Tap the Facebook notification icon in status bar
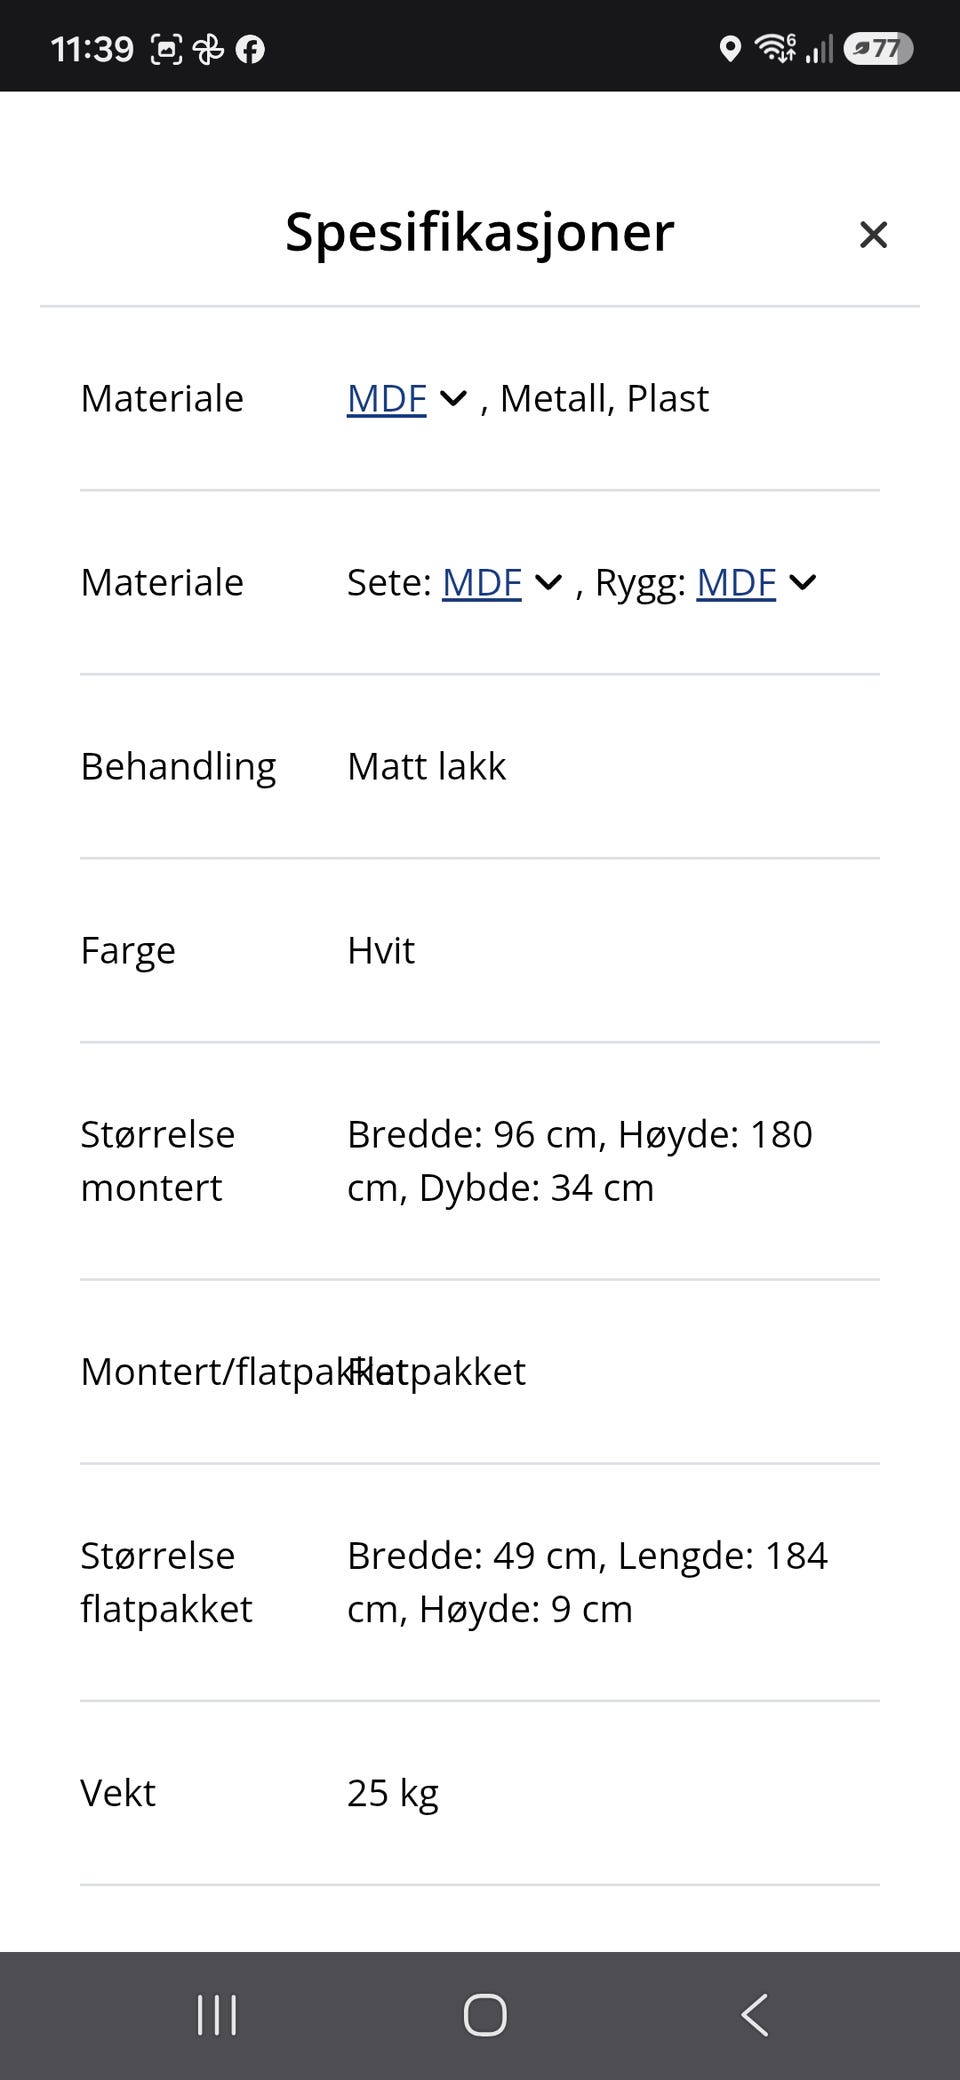This screenshot has height=2080, width=960. tap(250, 49)
